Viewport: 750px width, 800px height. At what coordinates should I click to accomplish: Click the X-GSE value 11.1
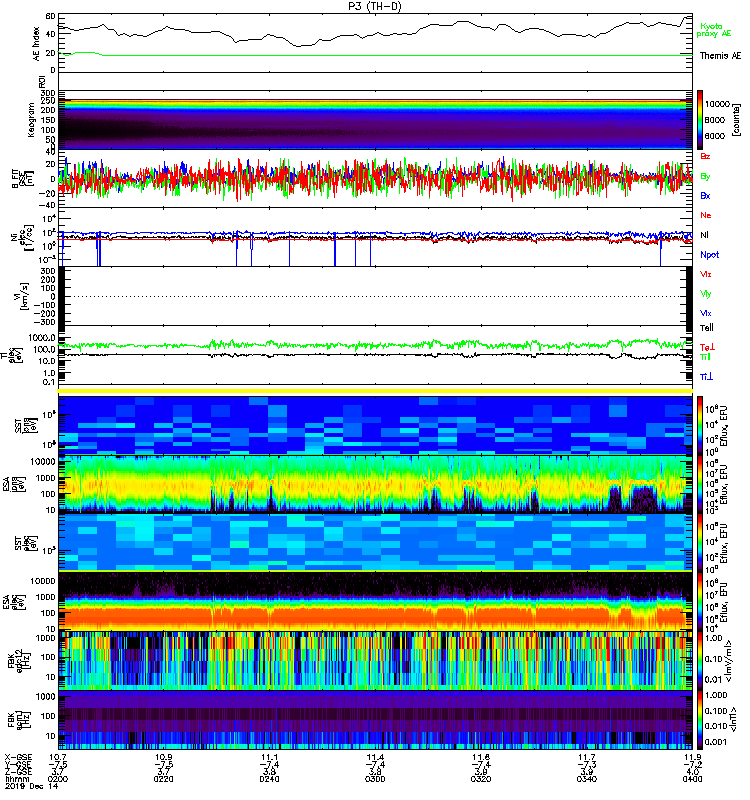[269, 757]
